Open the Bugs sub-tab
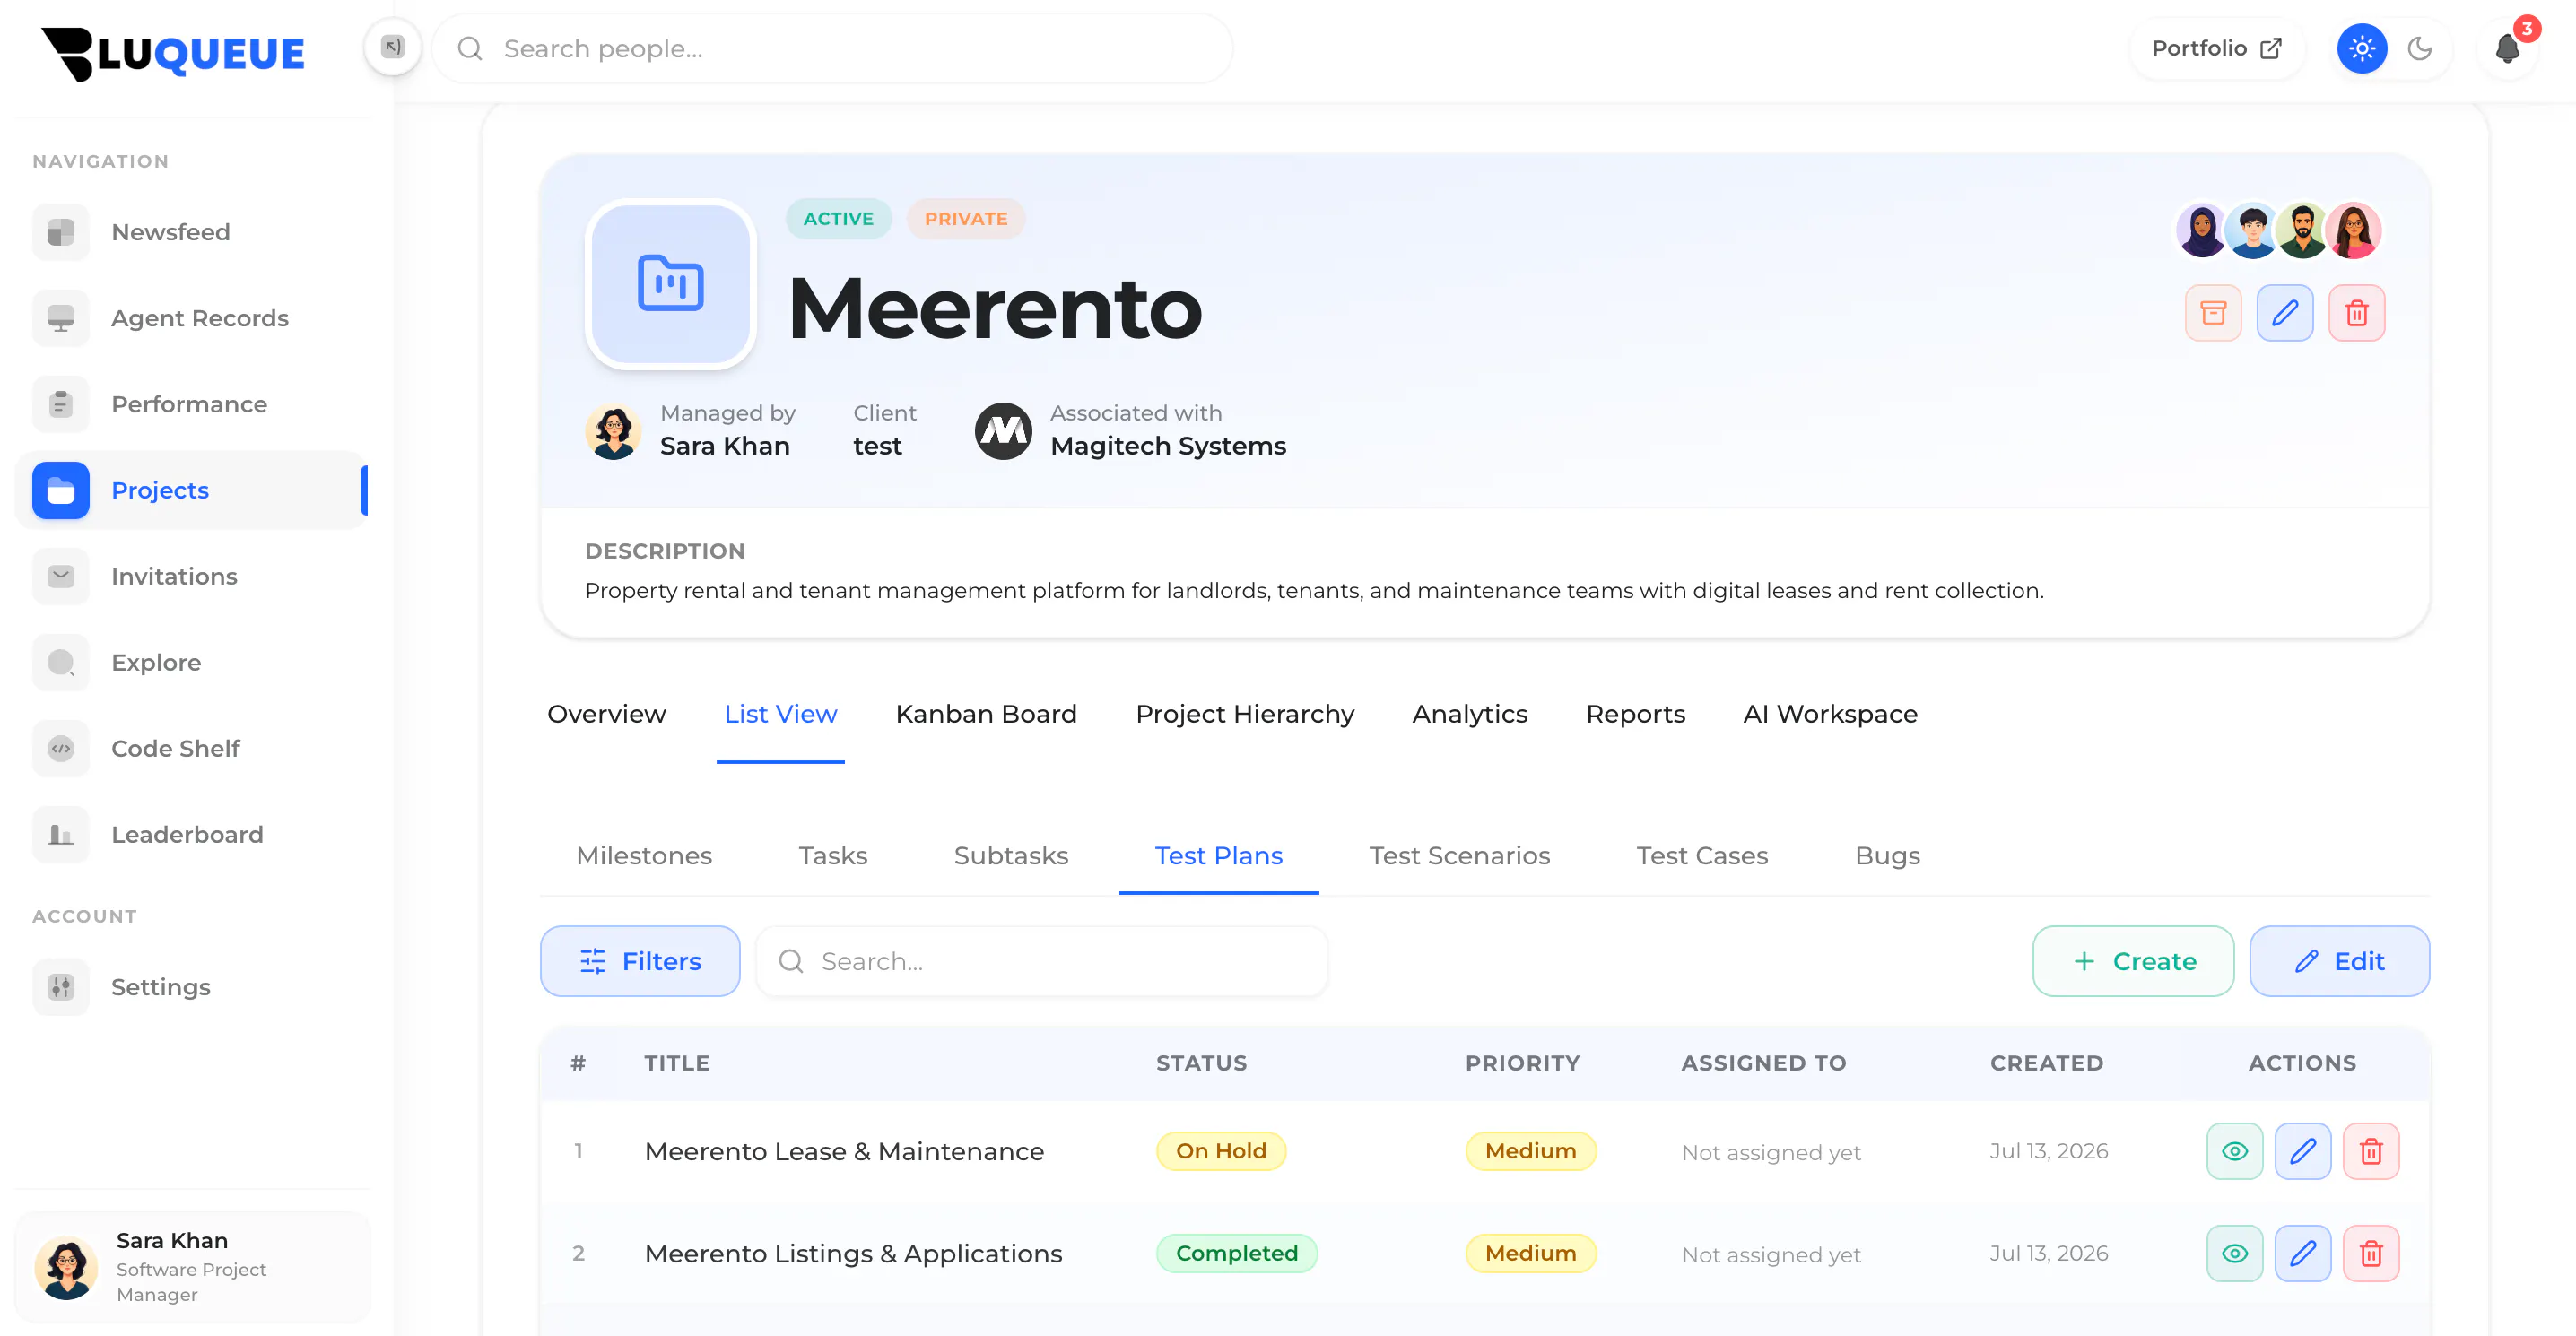2576x1336 pixels. point(1887,856)
